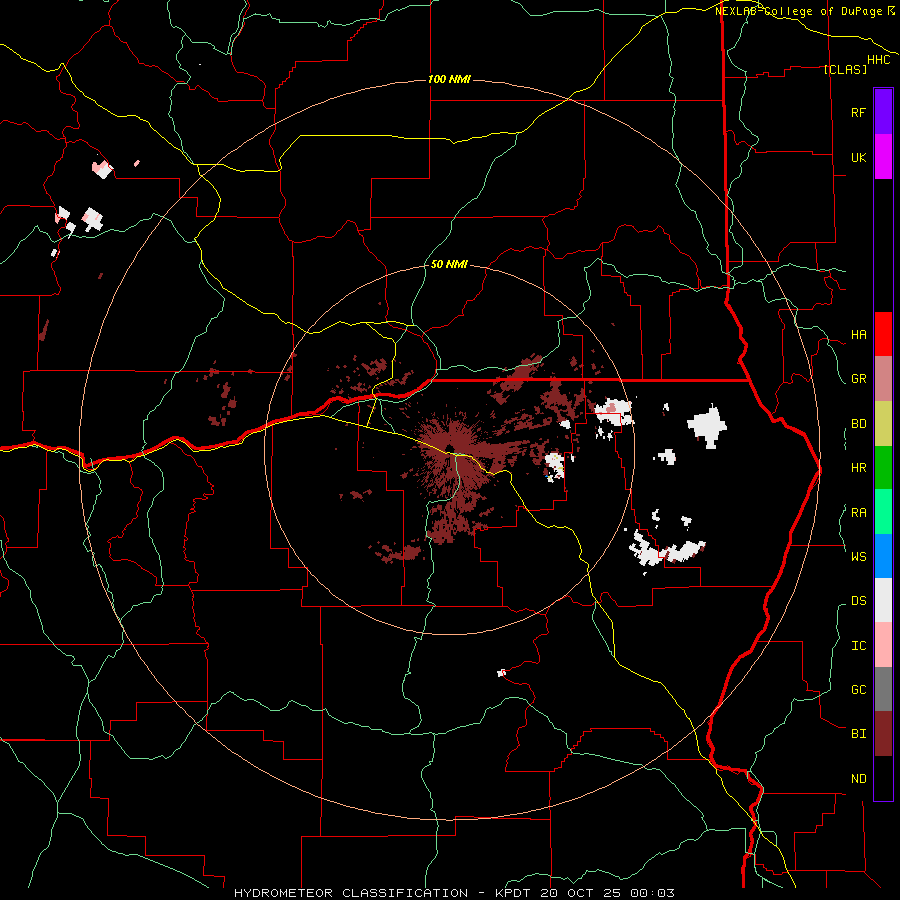This screenshot has width=900, height=900.
Task: Click the HHC product code text
Action: click(x=879, y=60)
